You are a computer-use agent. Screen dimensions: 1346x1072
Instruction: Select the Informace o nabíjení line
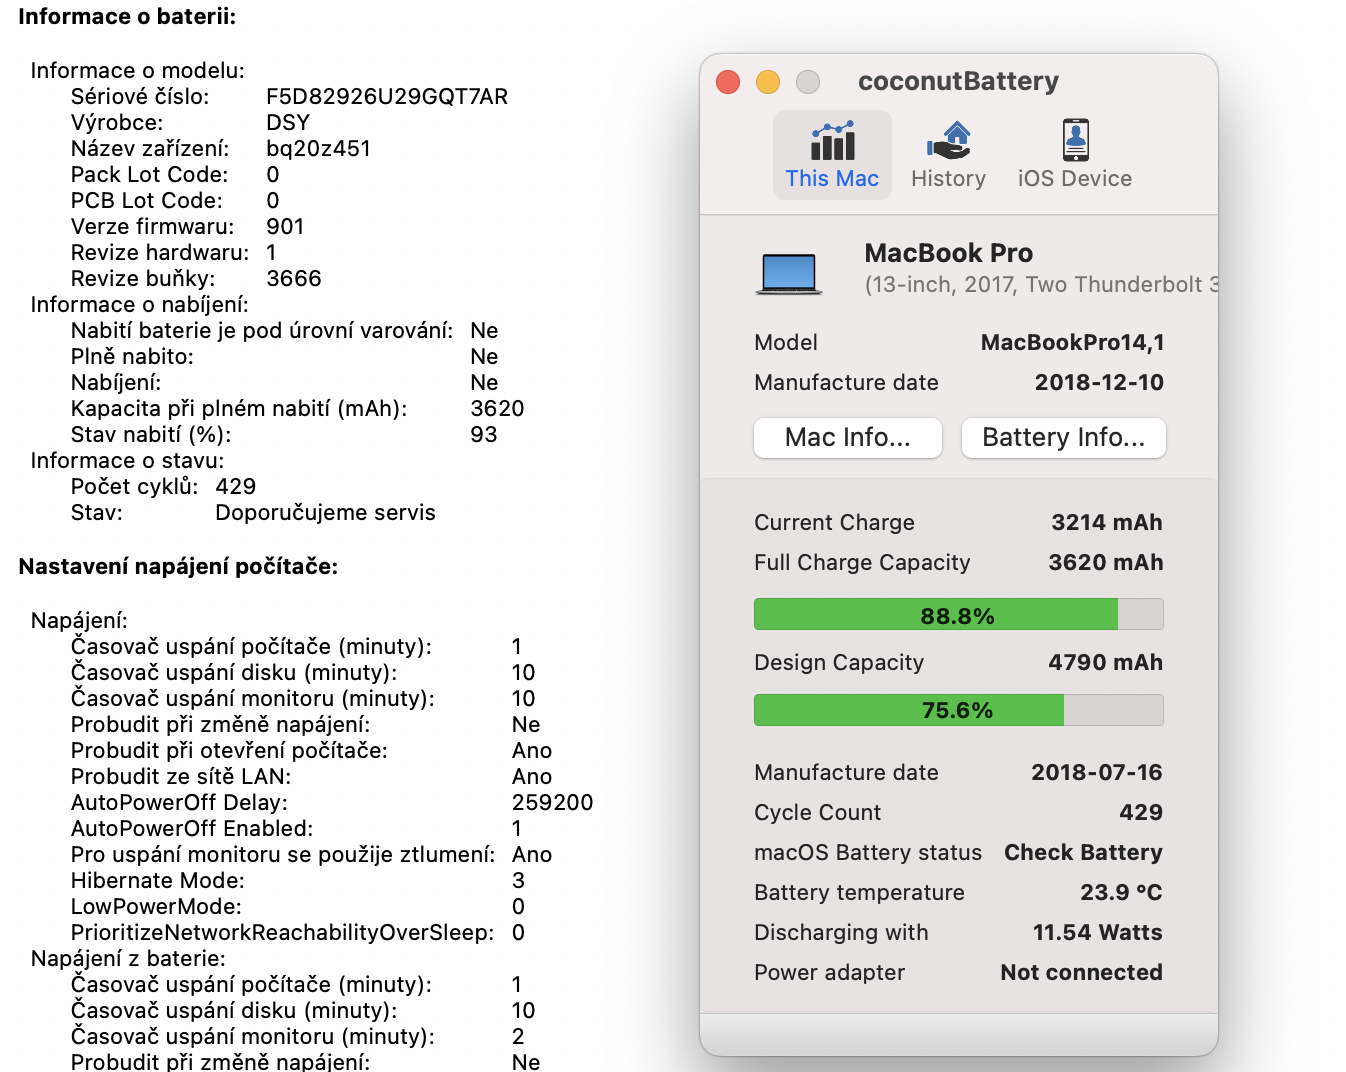click(x=140, y=304)
